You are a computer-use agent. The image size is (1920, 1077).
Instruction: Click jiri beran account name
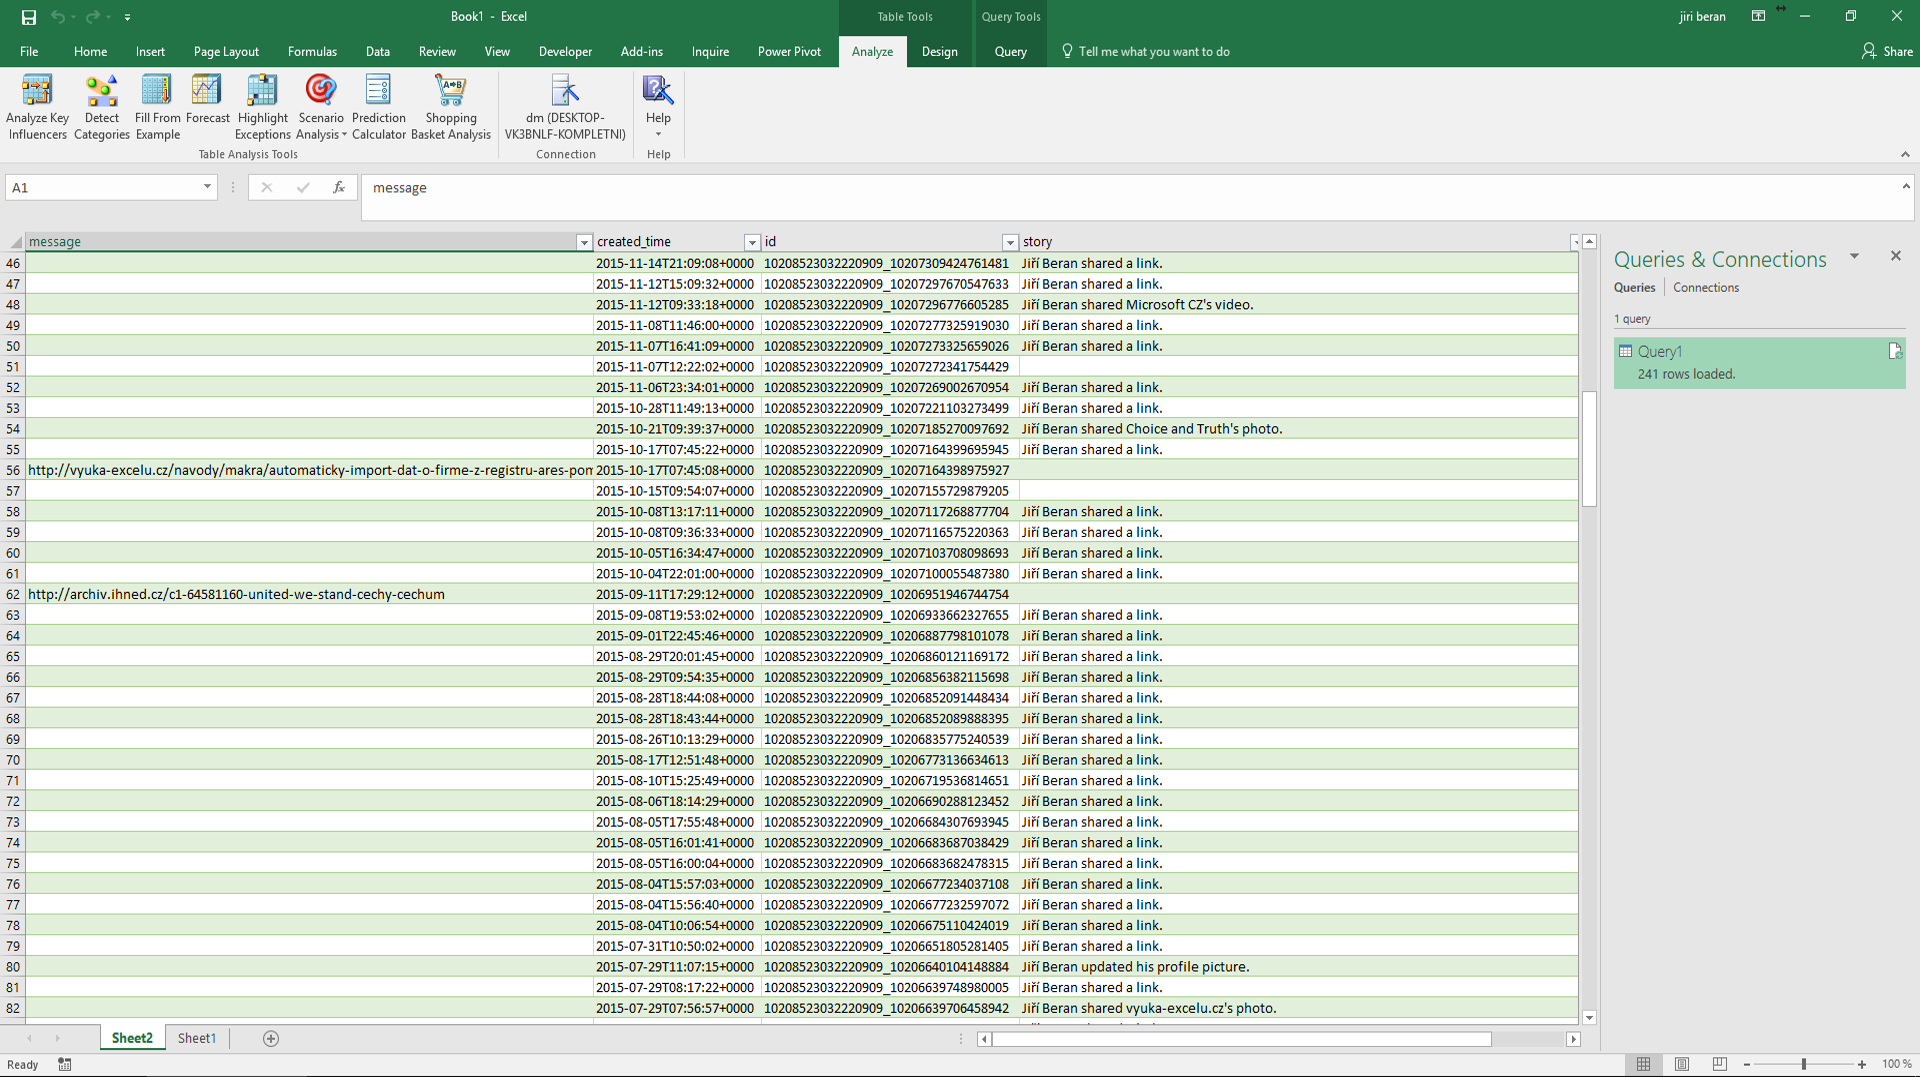point(1702,16)
